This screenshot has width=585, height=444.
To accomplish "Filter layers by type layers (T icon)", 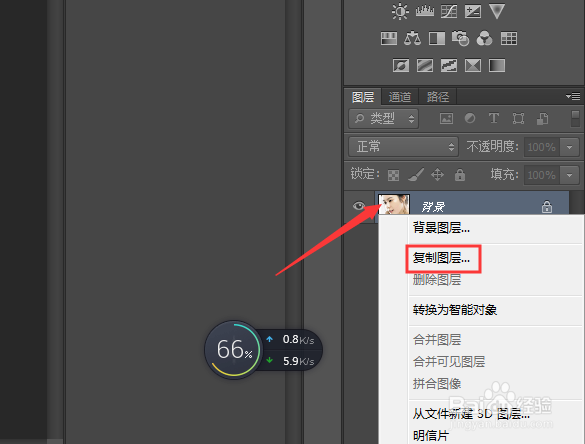I will coord(494,118).
